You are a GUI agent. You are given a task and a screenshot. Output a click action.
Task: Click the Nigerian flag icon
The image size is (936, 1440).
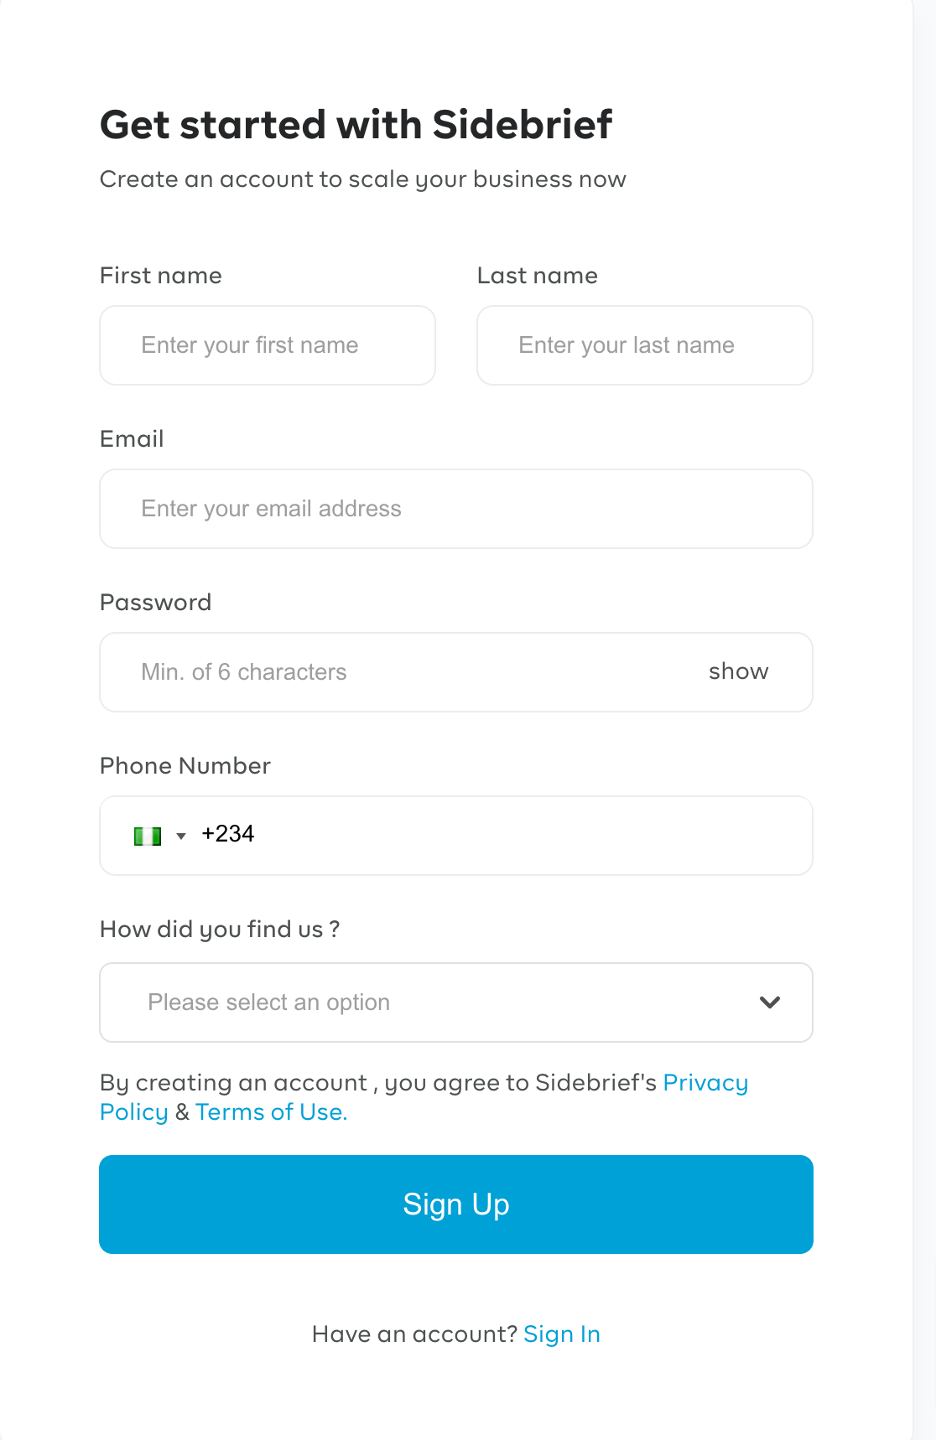tap(148, 836)
